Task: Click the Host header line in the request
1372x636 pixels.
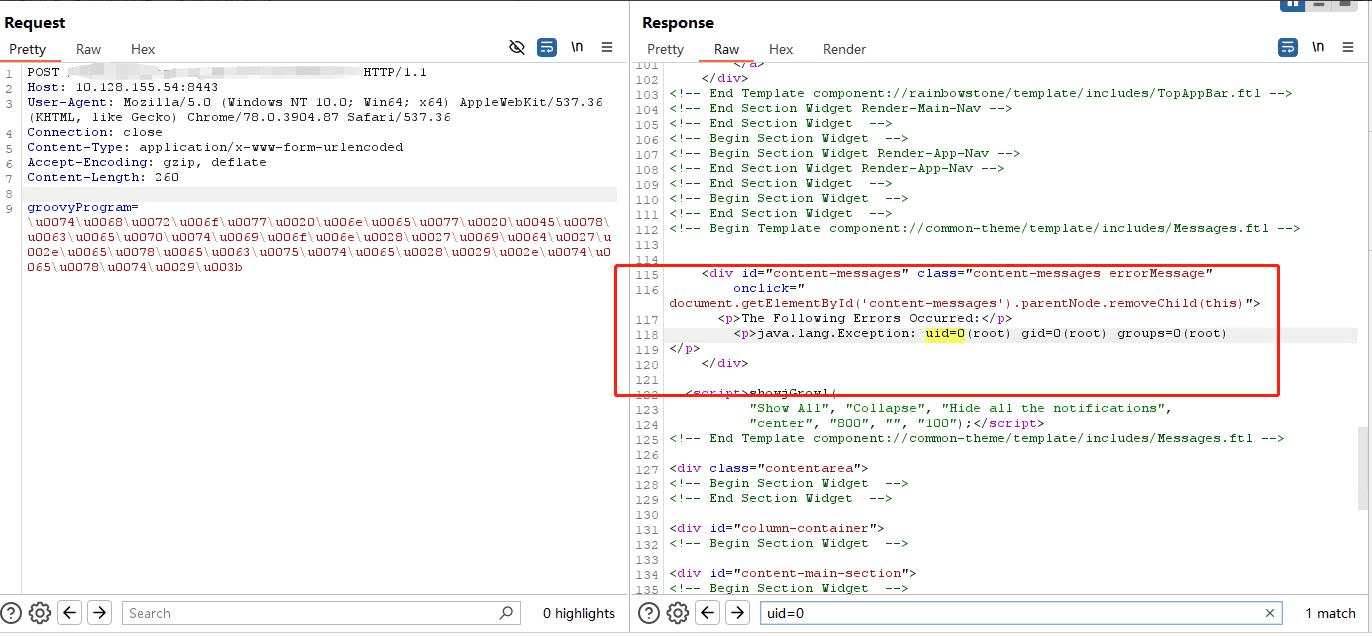Action: (x=122, y=87)
